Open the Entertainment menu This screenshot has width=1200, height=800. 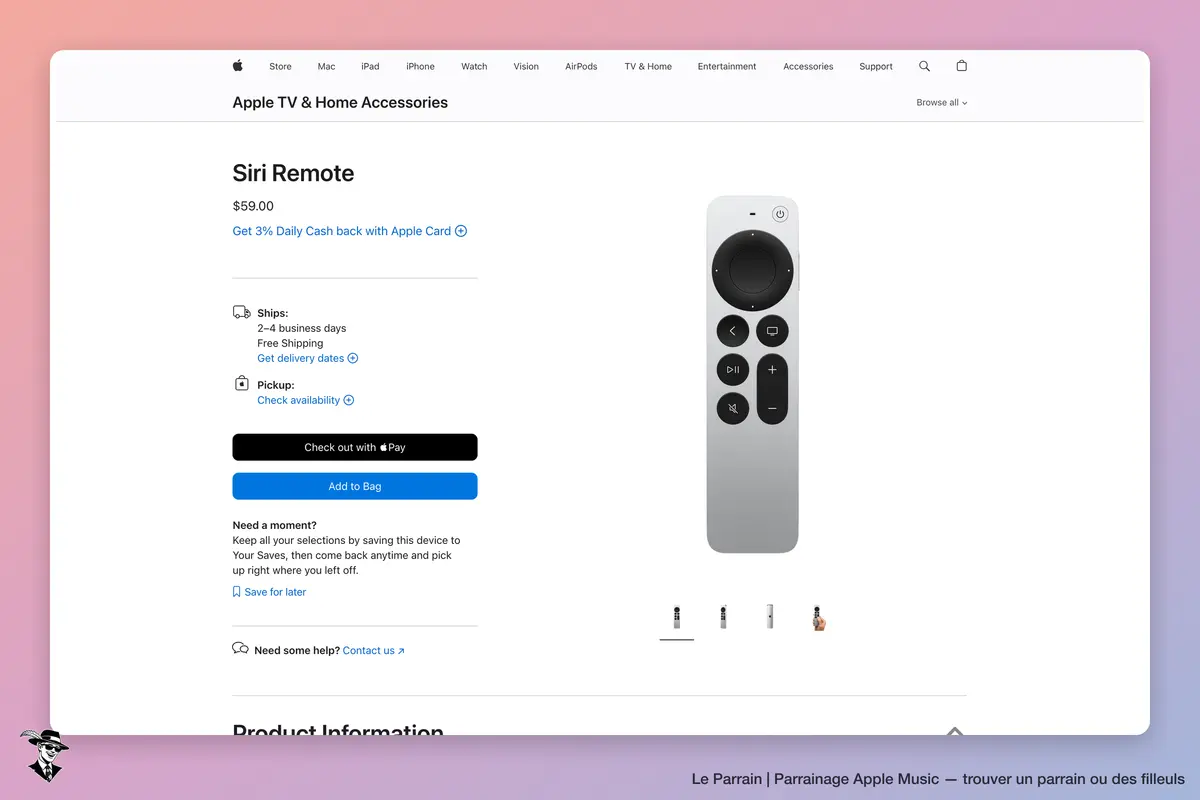click(x=727, y=66)
